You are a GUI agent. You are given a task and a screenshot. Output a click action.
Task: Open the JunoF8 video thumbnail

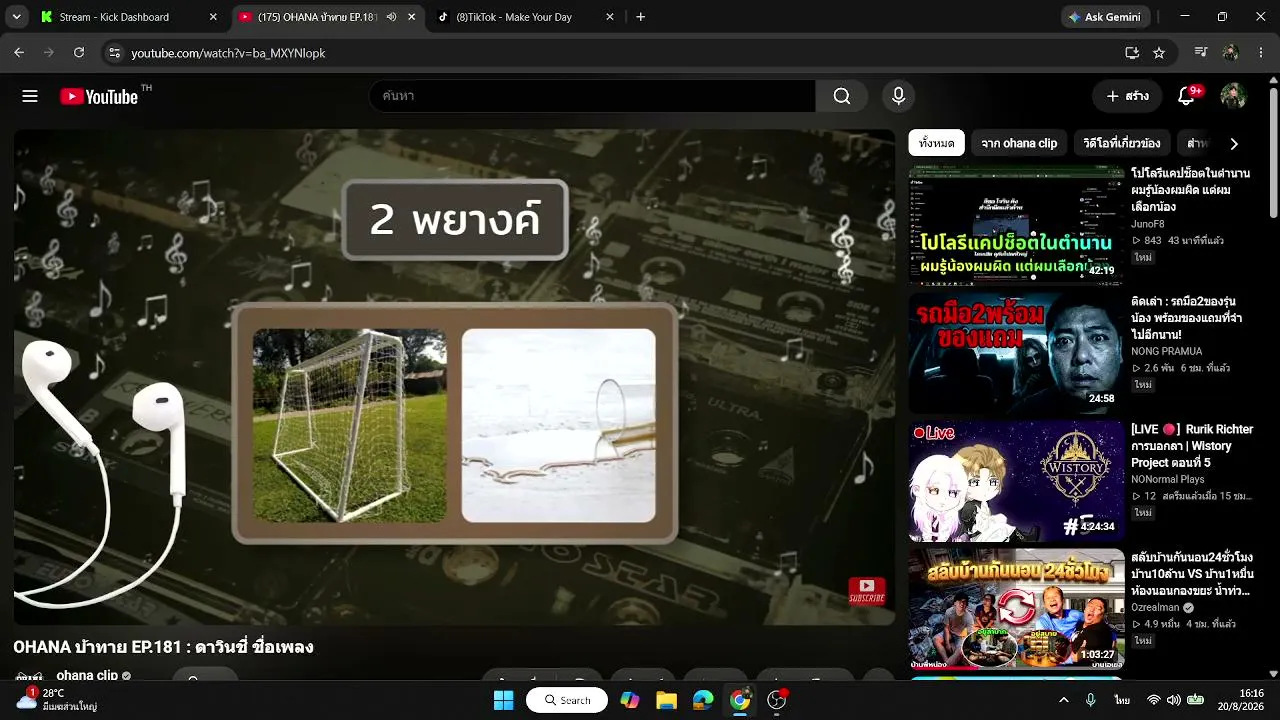click(x=1017, y=225)
